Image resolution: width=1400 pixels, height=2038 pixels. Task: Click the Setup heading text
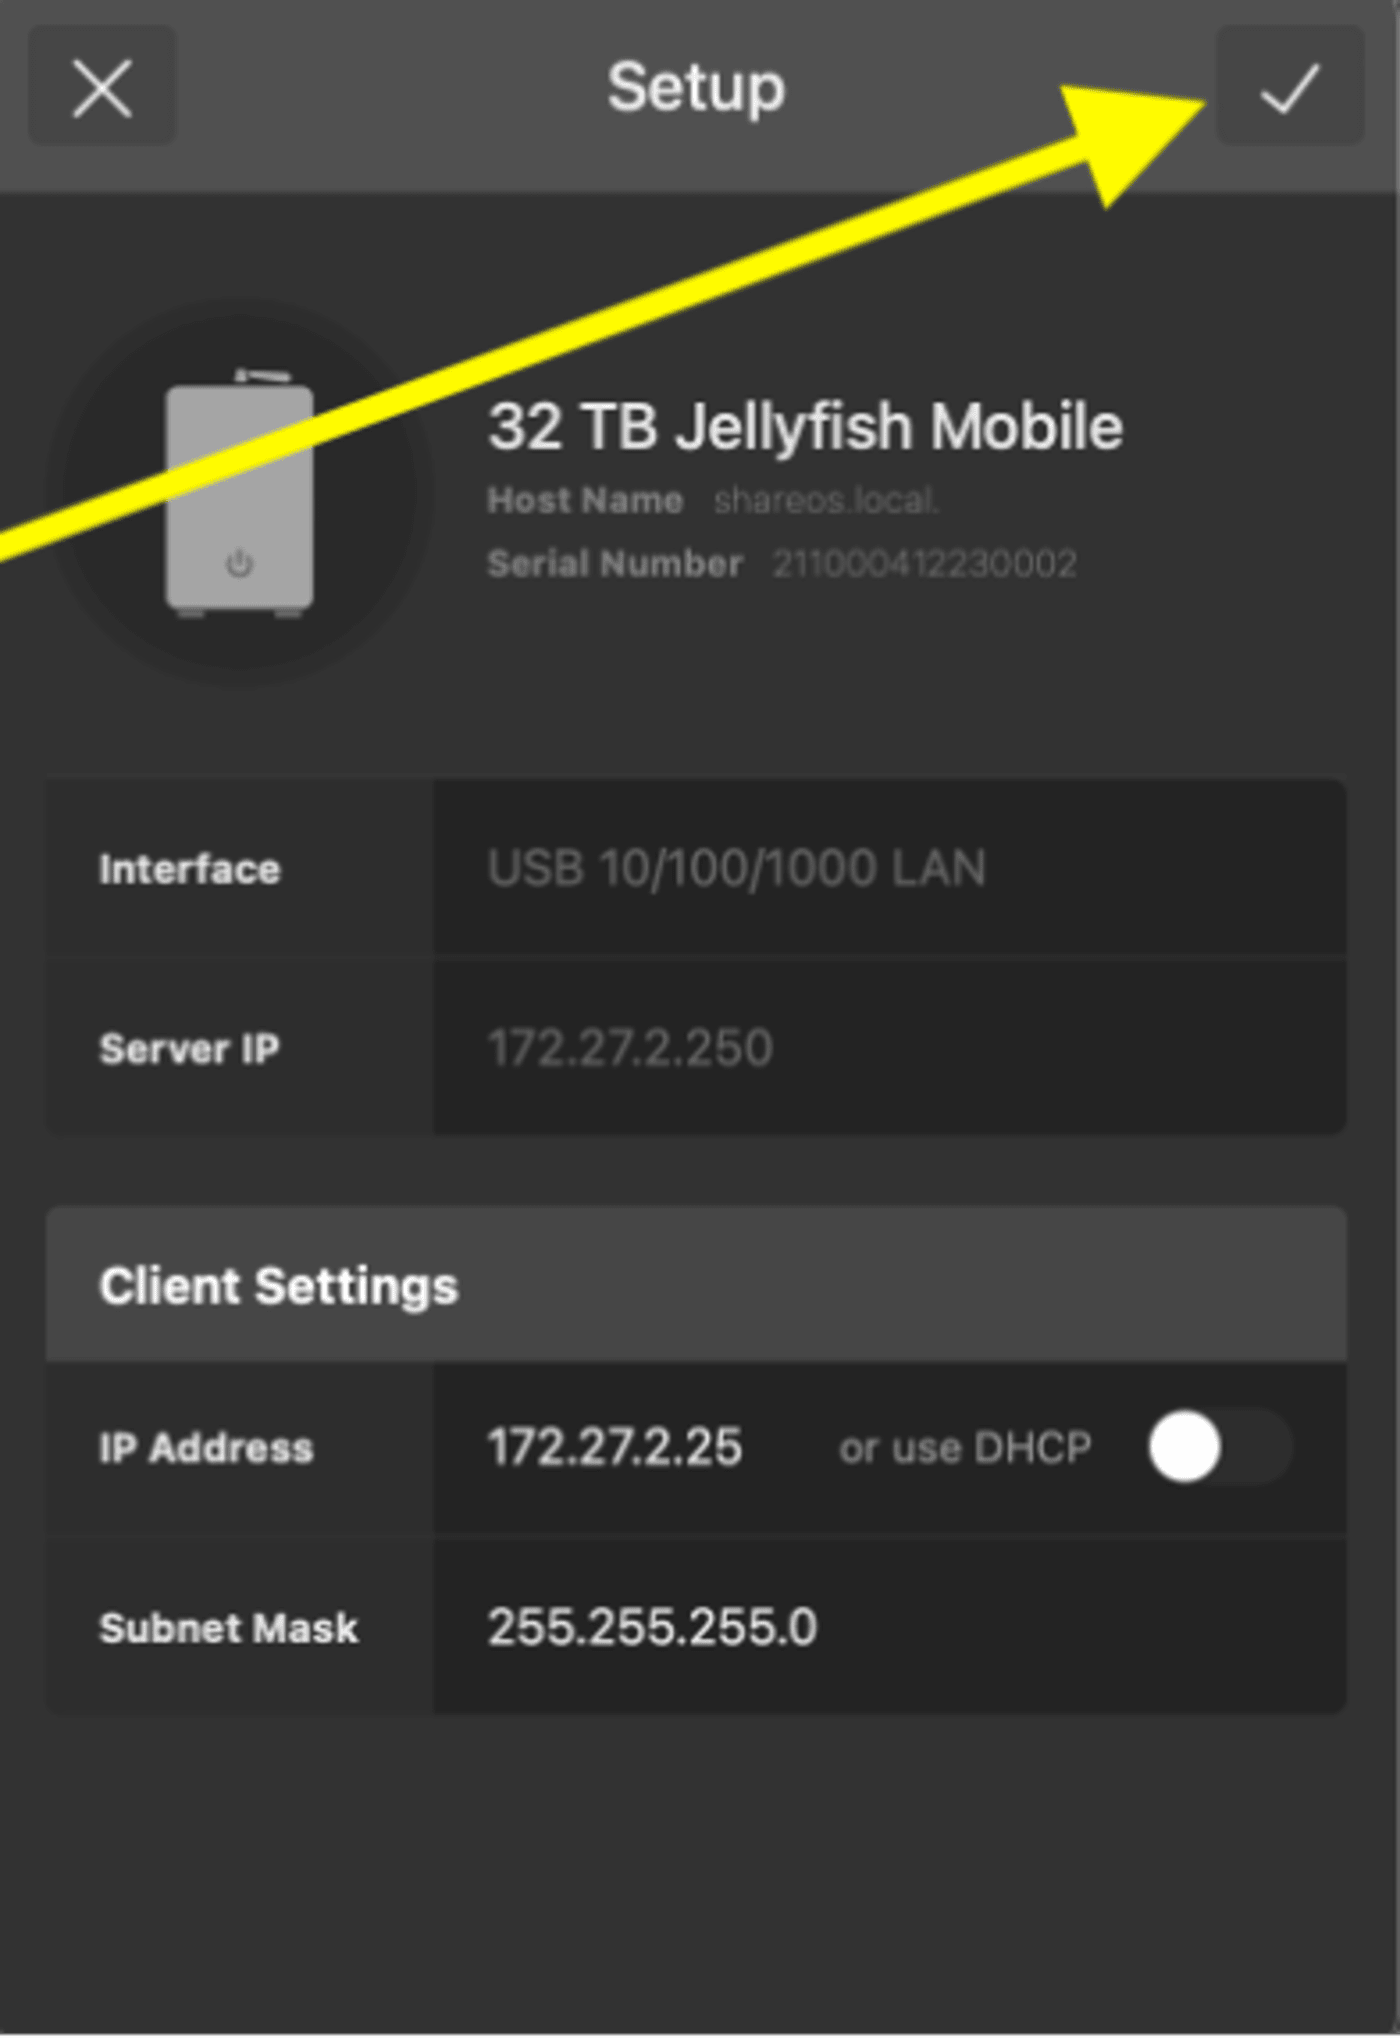696,88
